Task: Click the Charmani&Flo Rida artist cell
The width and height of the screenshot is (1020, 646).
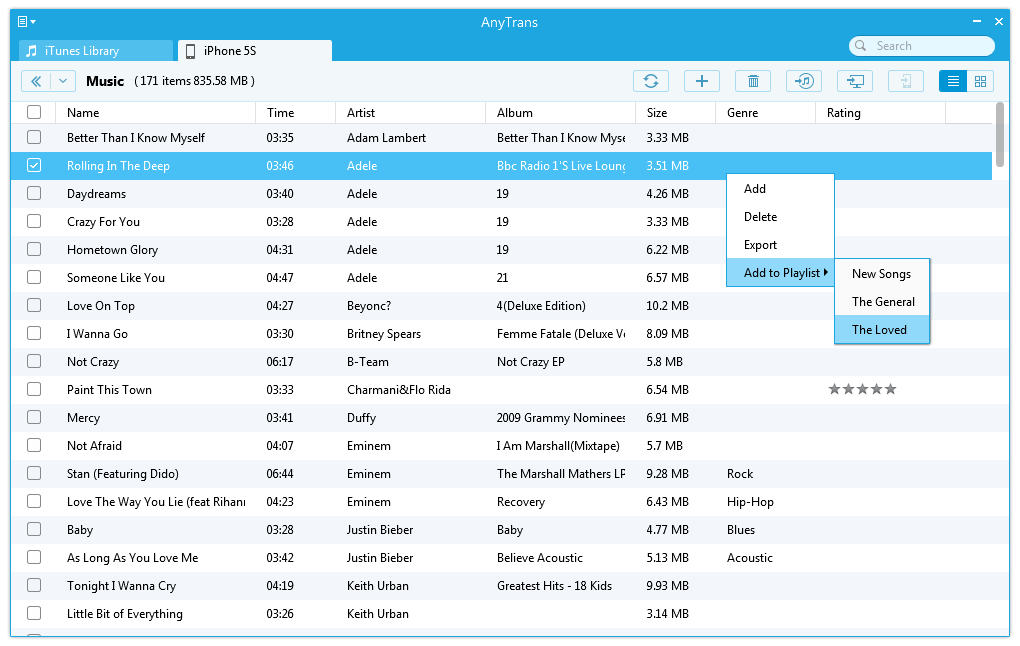Action: (x=399, y=390)
